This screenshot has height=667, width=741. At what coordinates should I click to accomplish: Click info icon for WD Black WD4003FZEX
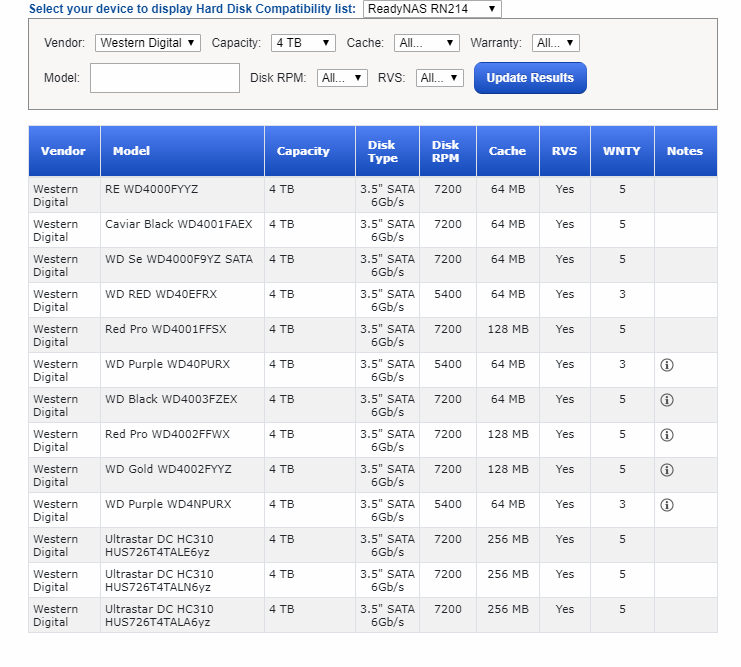click(x=667, y=400)
